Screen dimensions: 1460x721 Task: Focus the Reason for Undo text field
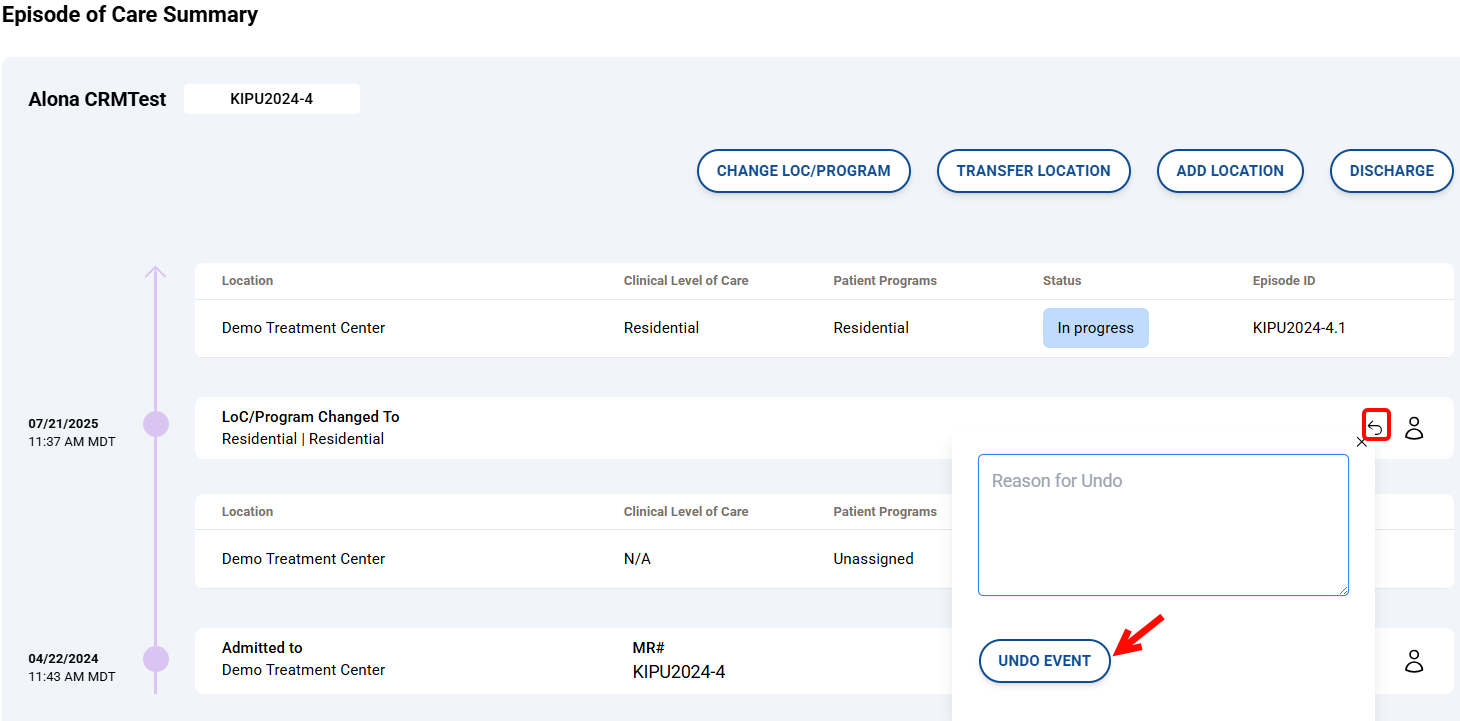pyautogui.click(x=1162, y=525)
